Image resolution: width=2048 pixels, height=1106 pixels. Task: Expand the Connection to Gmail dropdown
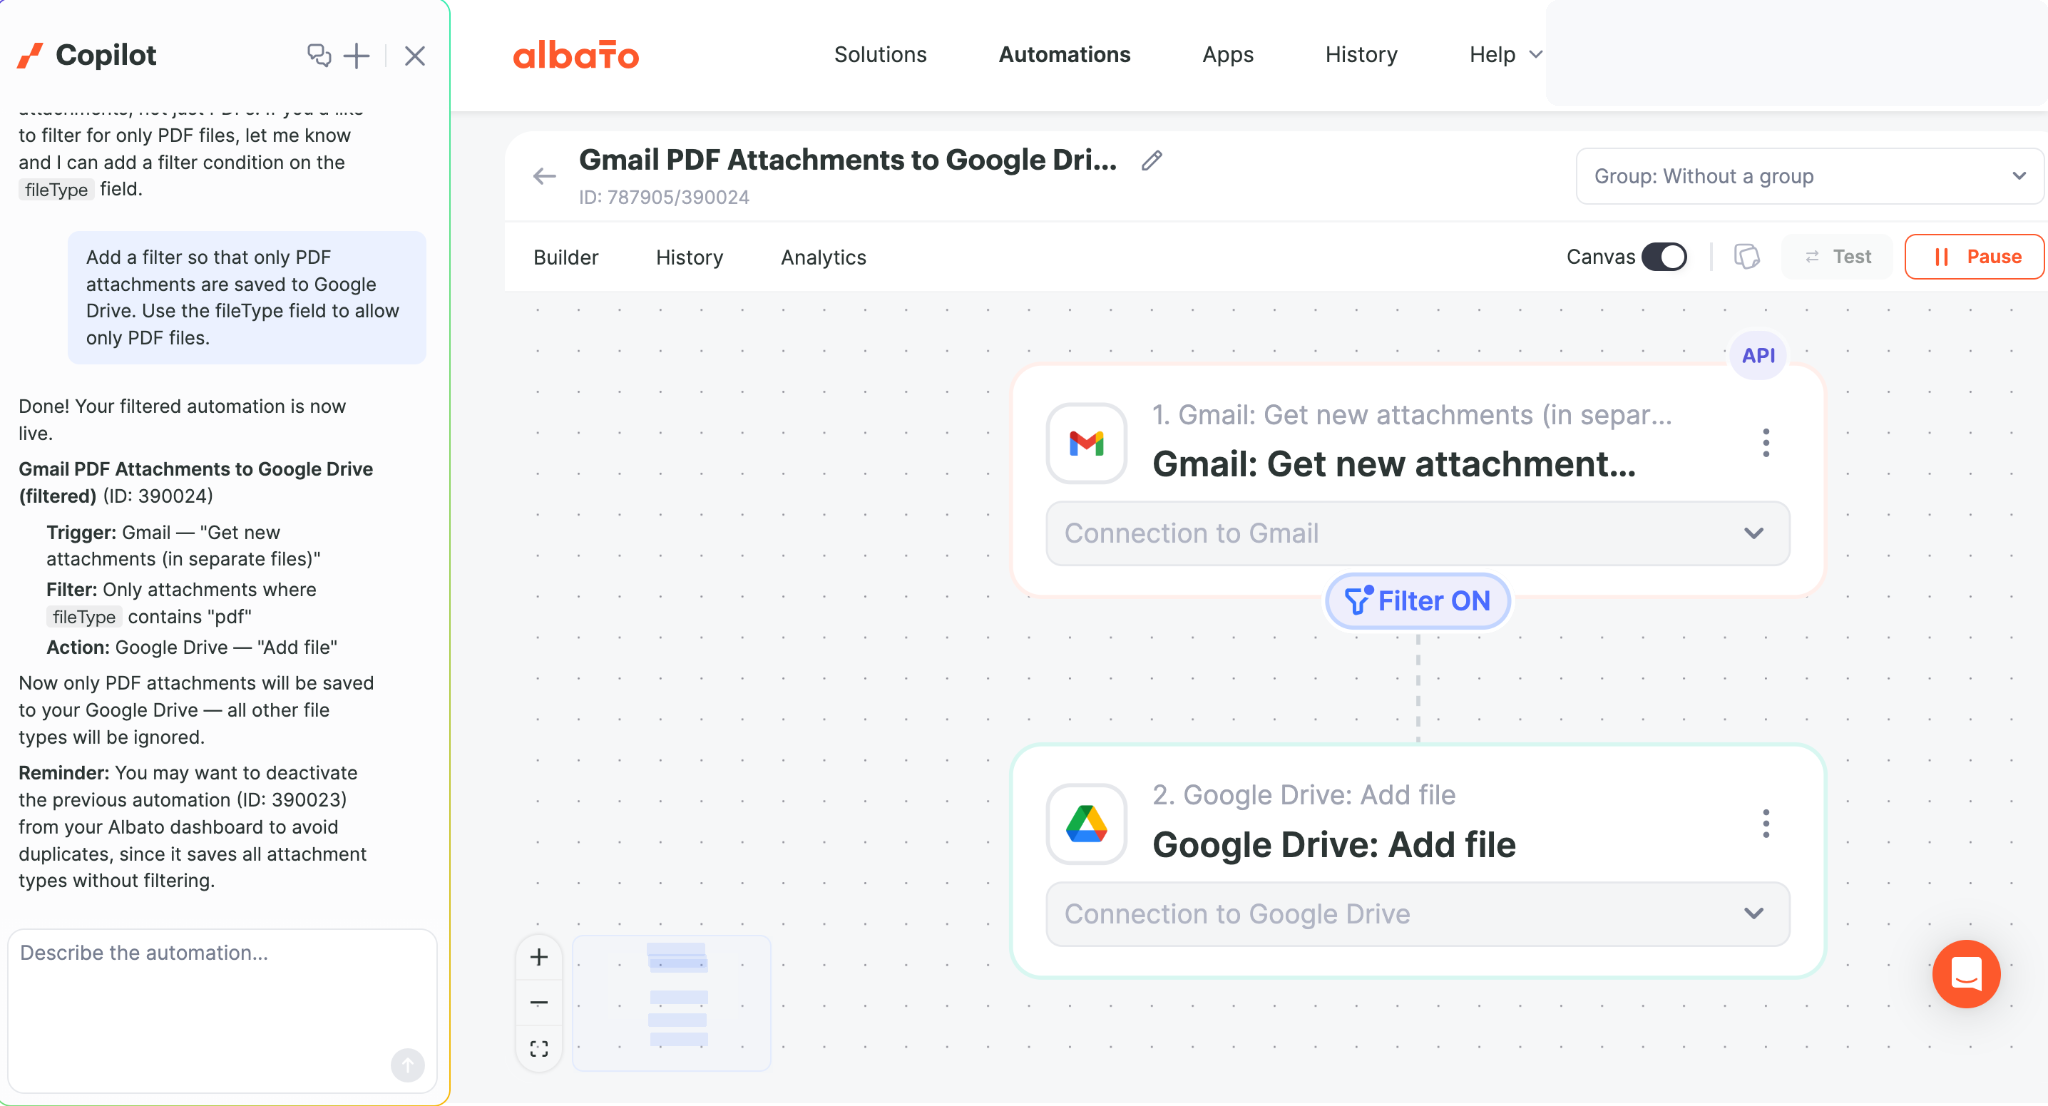(1418, 533)
